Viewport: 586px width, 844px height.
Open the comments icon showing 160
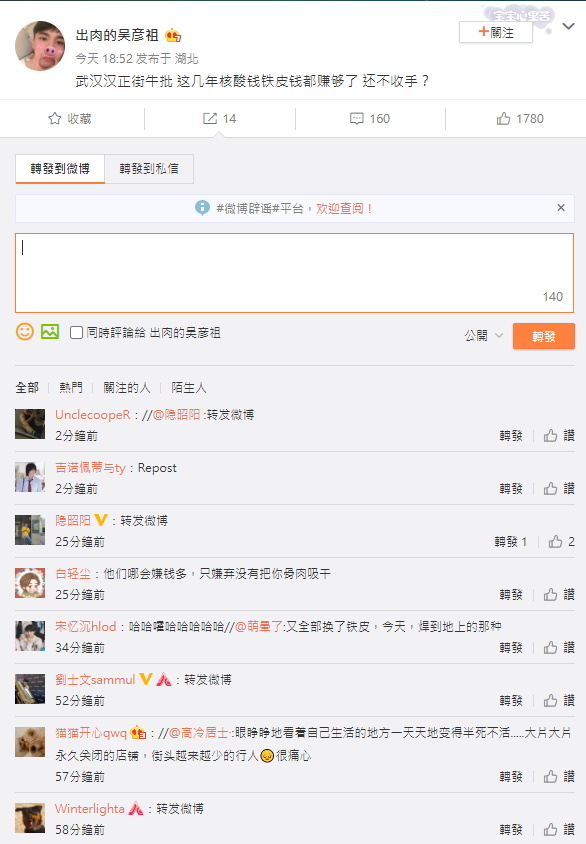pyautogui.click(x=356, y=118)
